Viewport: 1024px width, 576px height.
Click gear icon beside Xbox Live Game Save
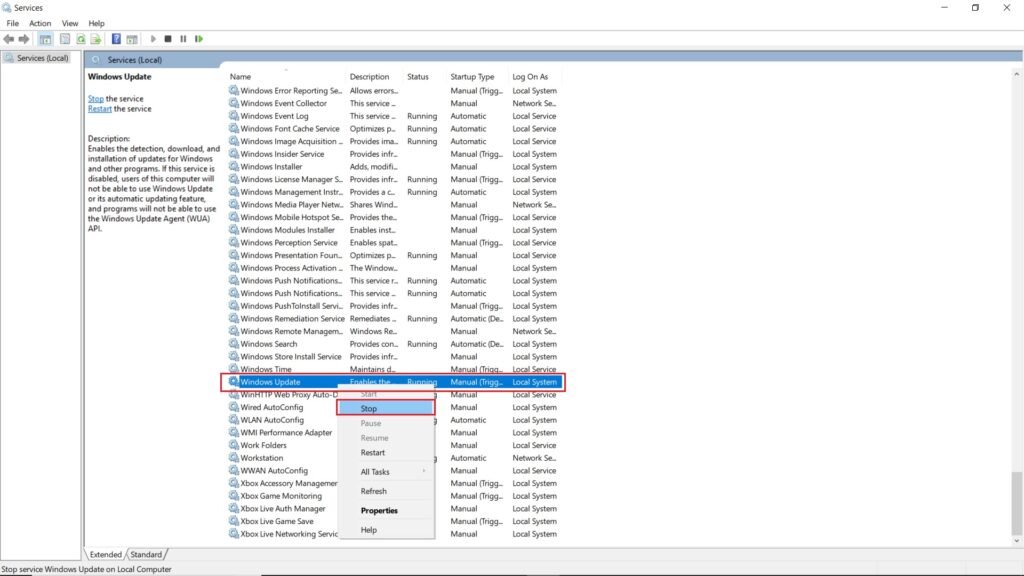point(233,521)
